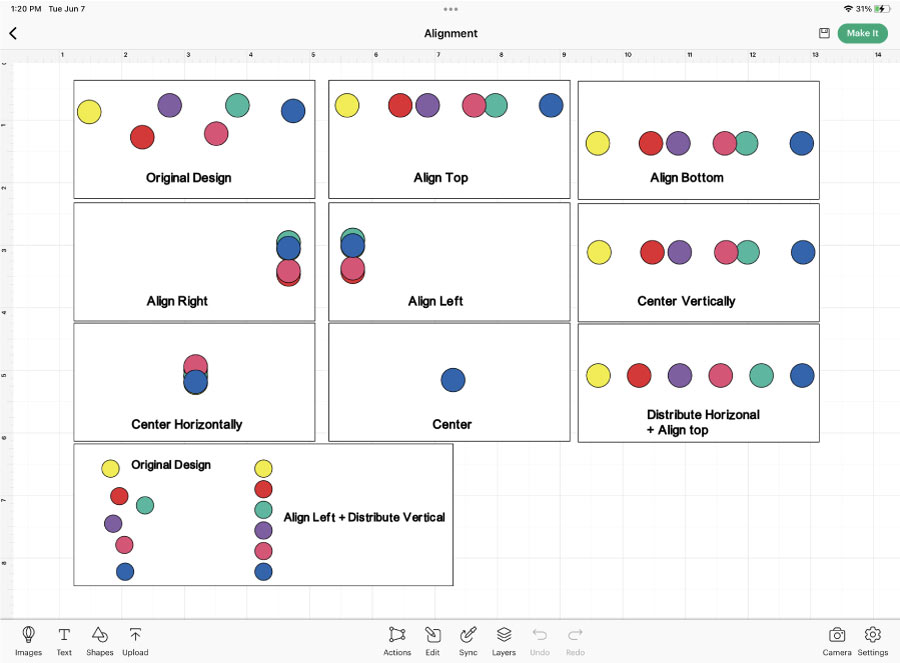Select yellow circle in Align Top box

pyautogui.click(x=347, y=105)
